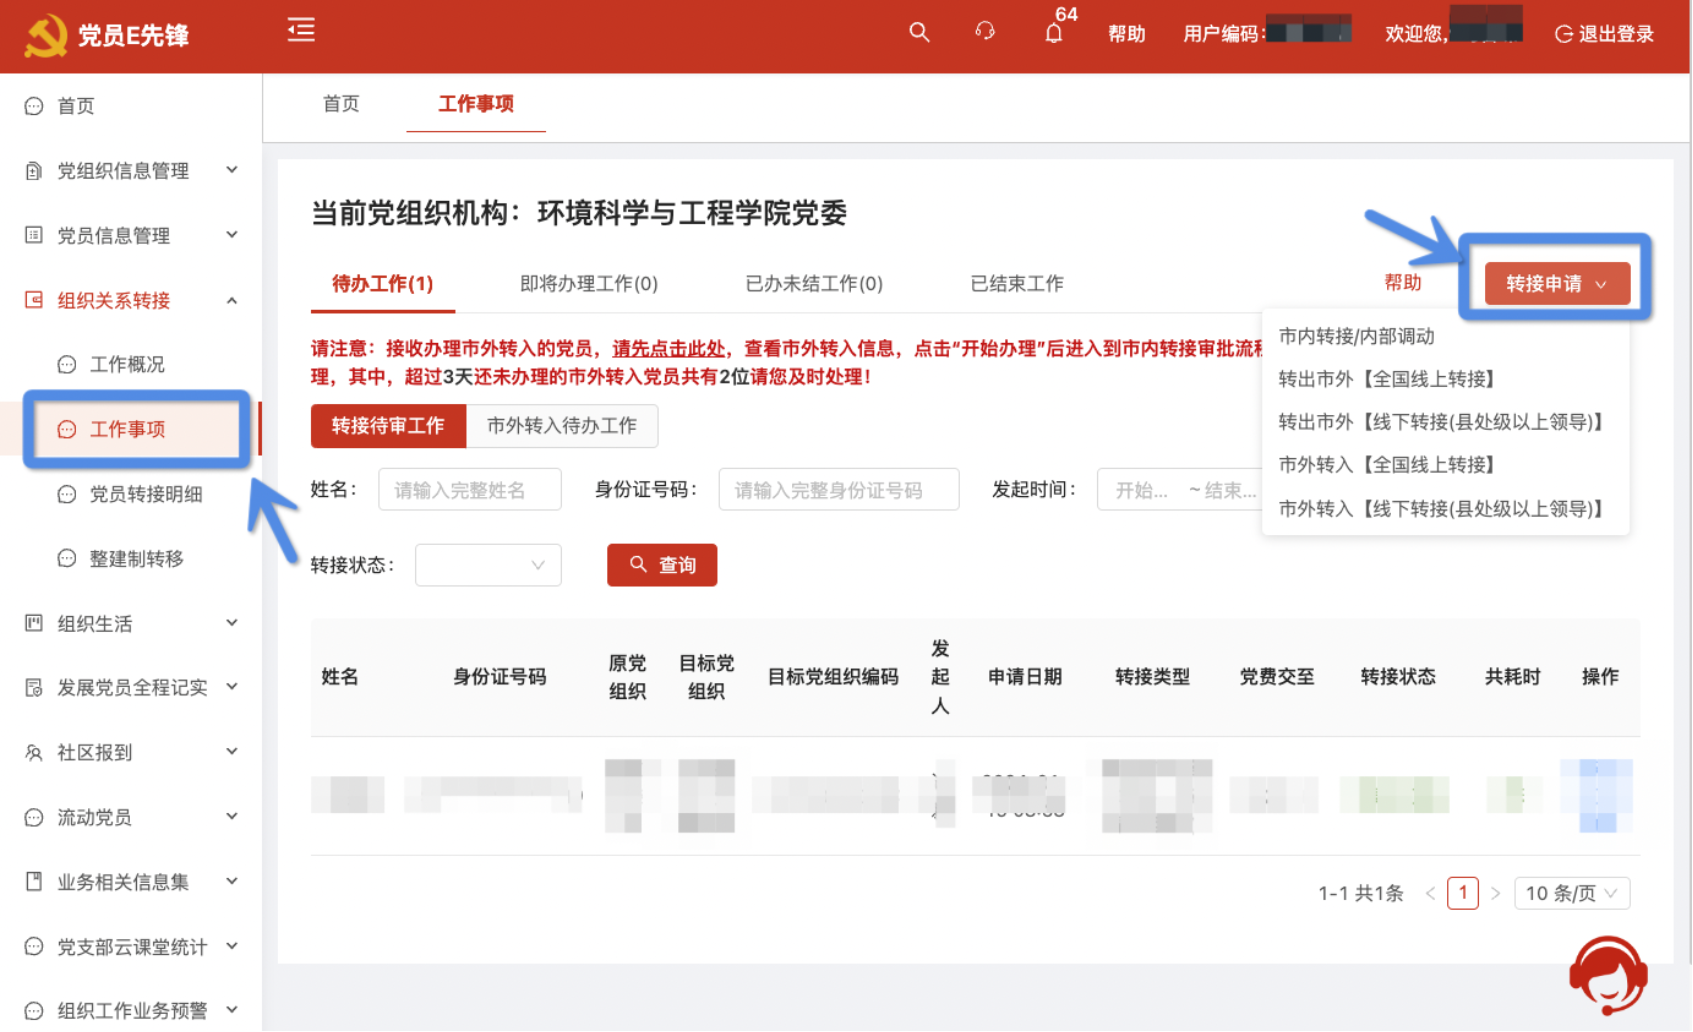
Task: Click the 姓名 name input field
Action: [469, 489]
